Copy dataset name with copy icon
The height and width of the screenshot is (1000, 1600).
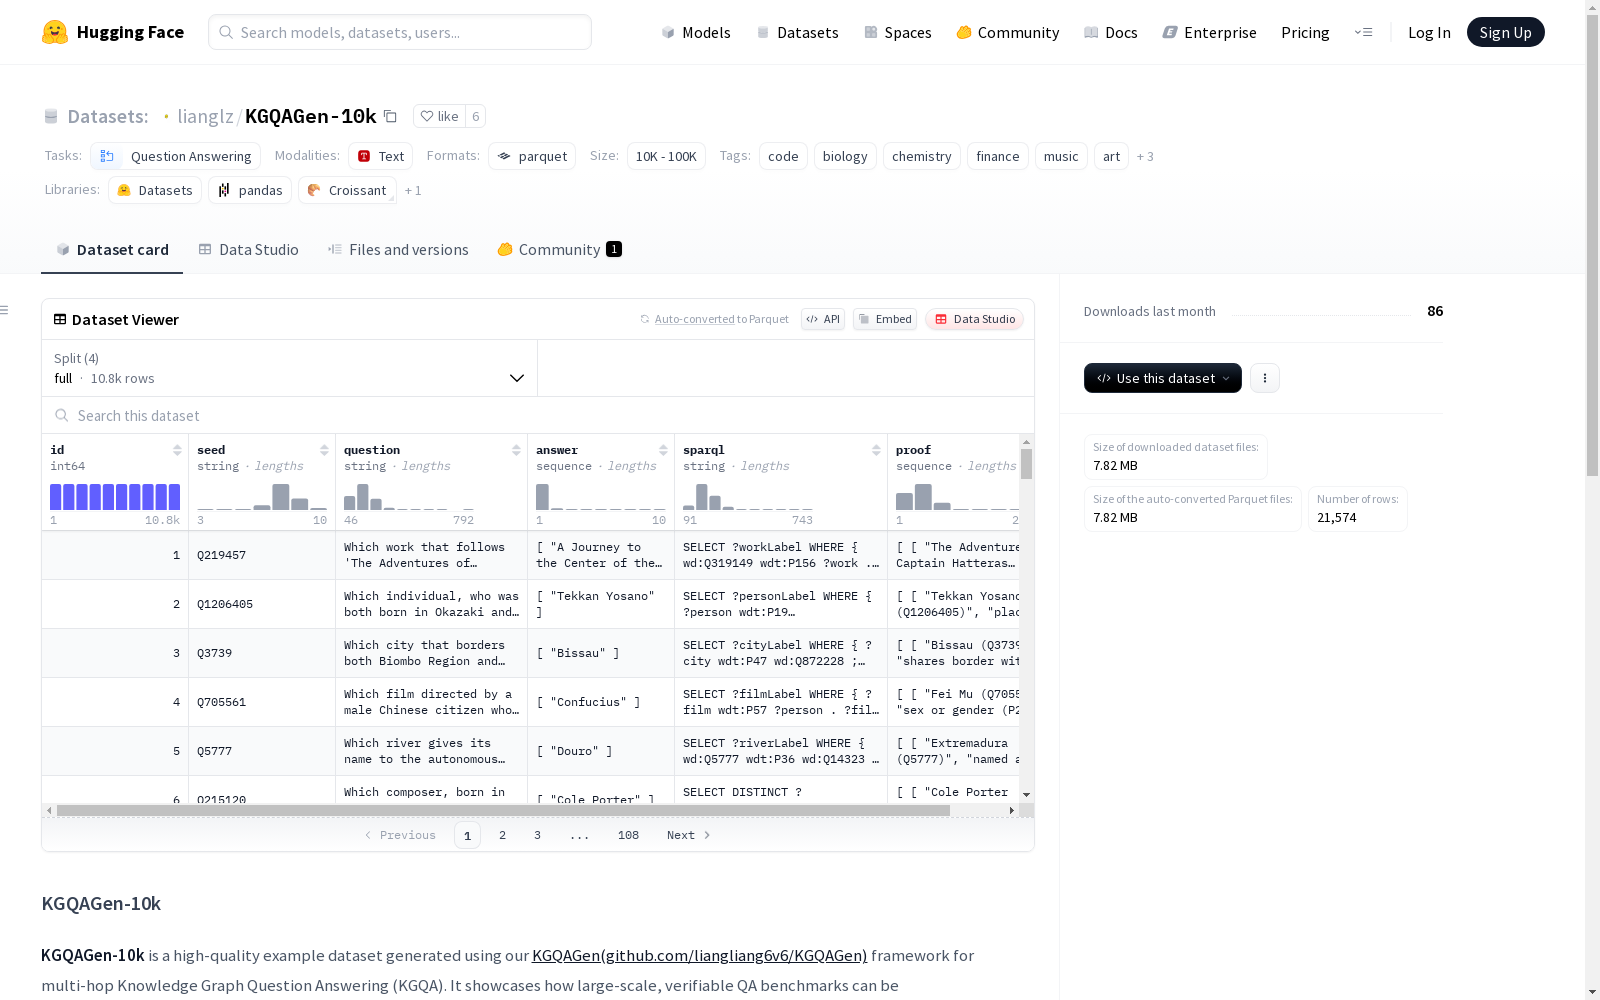pos(391,117)
